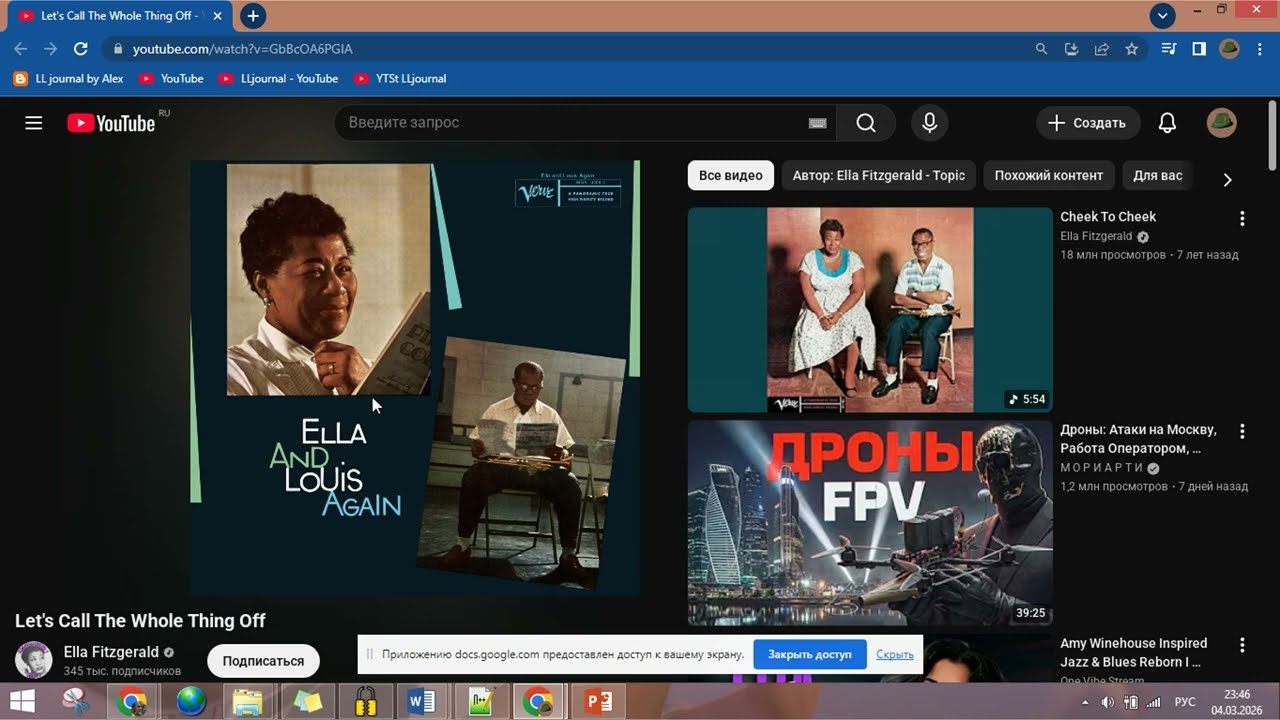Click Ella And Louis Again video player
The image size is (1280, 720).
[415, 378]
